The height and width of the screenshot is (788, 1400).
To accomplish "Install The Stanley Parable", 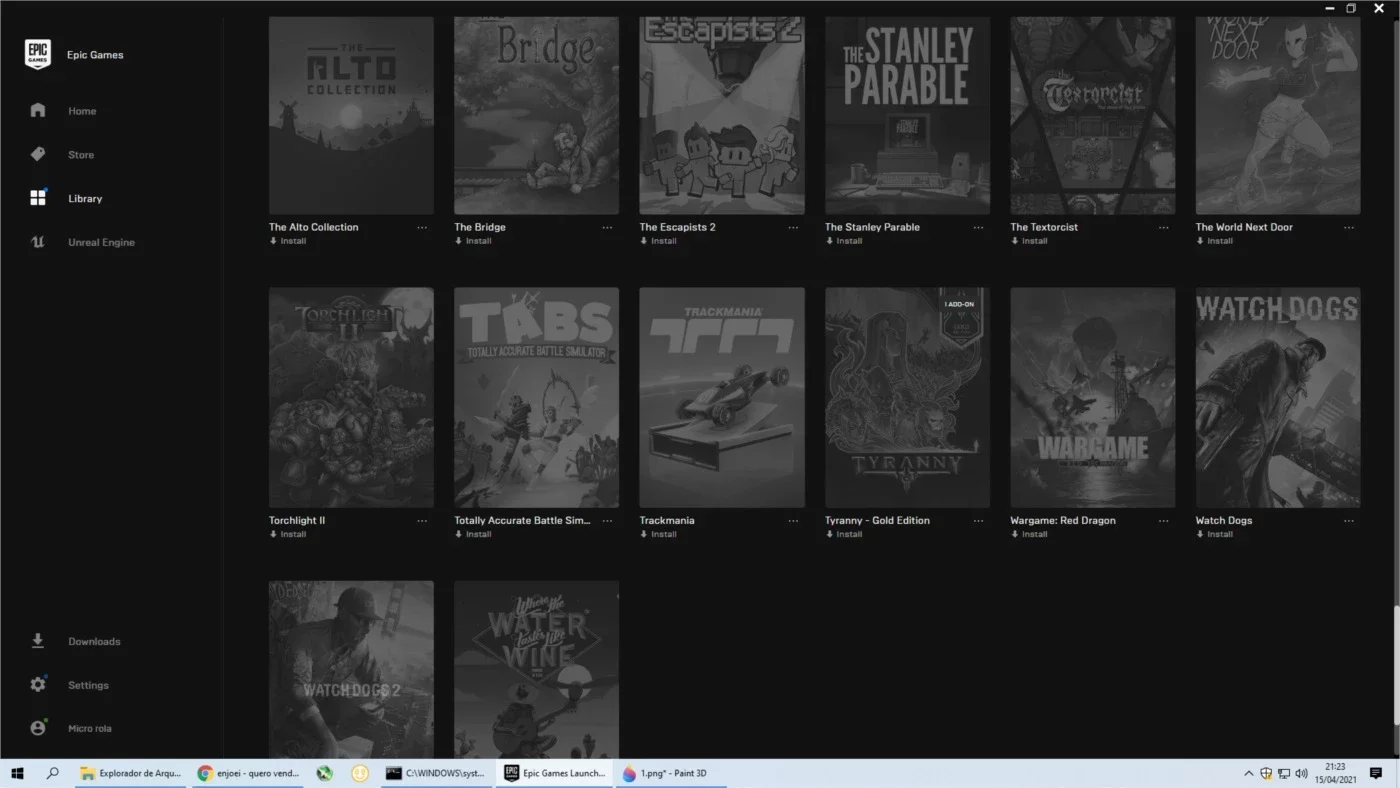I will [x=844, y=241].
